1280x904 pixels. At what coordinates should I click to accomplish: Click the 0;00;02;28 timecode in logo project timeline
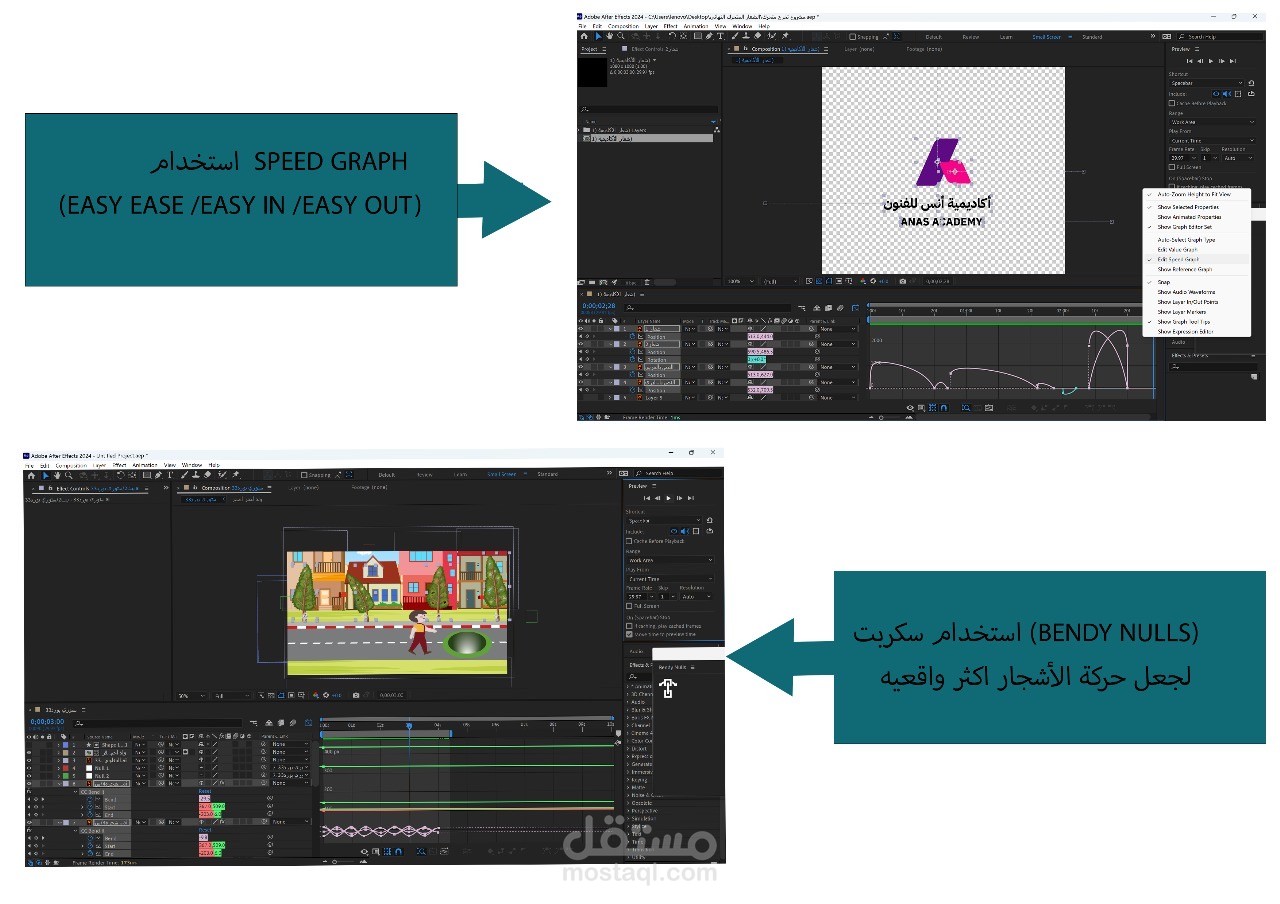[599, 306]
